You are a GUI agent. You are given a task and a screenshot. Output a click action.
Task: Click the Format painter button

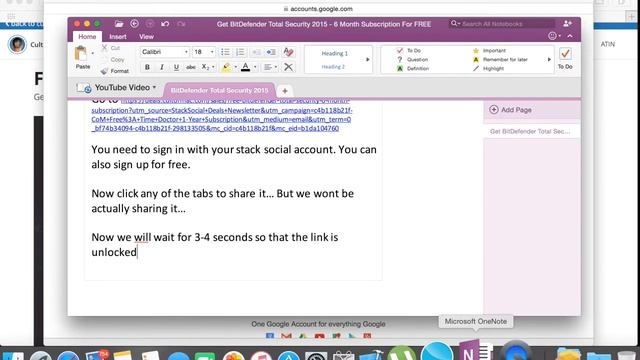115,71
